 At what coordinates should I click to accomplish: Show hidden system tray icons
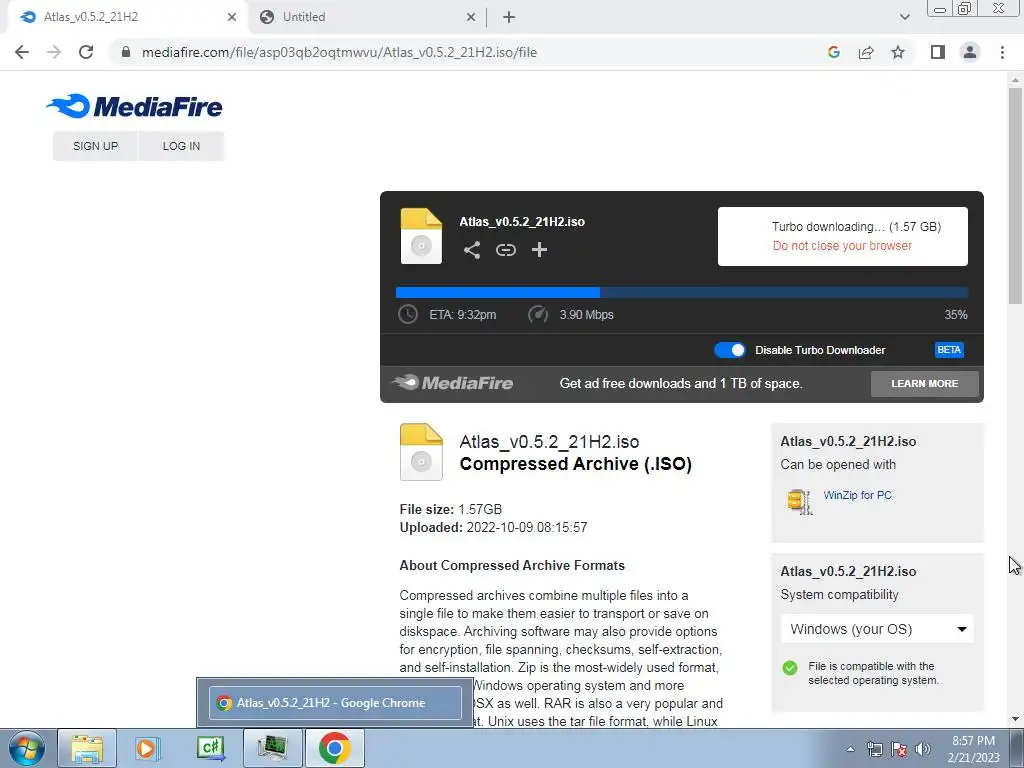pyautogui.click(x=850, y=749)
